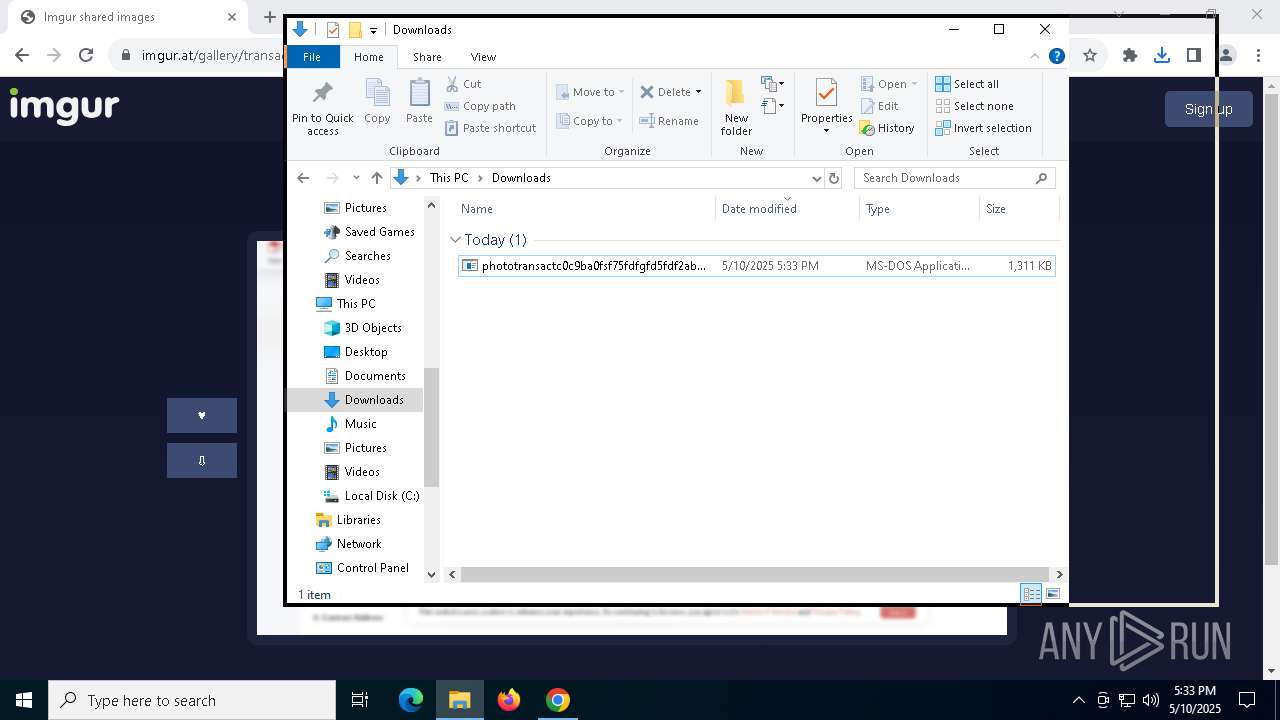Click Select none

(974, 106)
